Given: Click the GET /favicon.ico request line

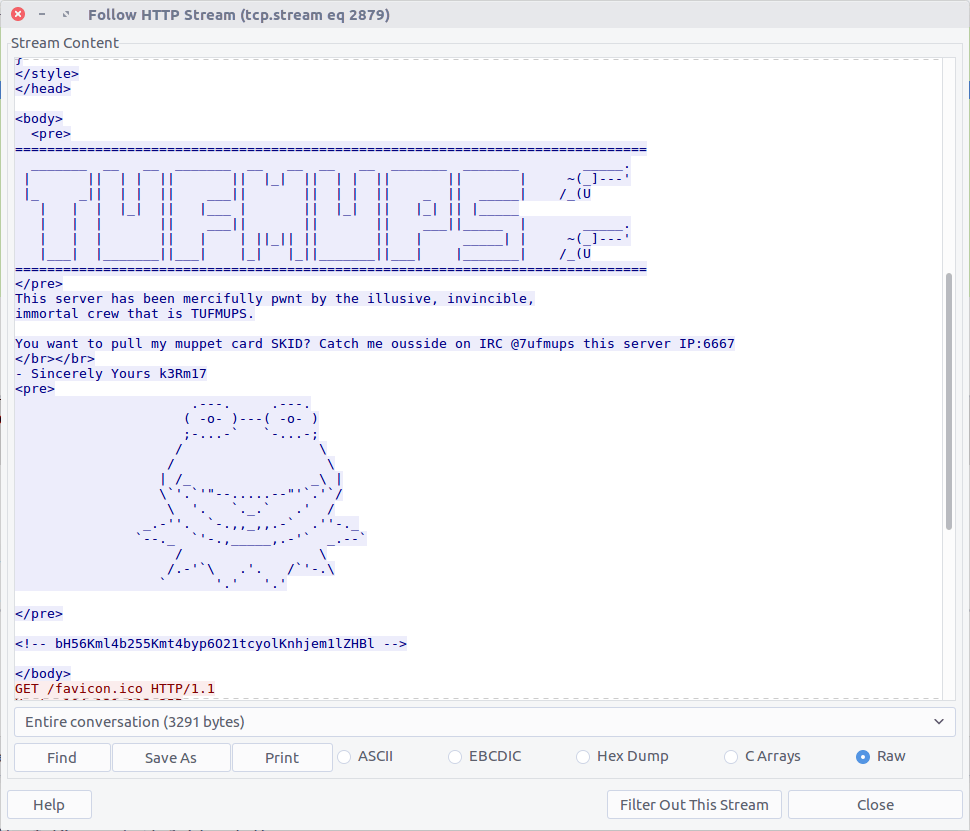Looking at the screenshot, I should [x=114, y=689].
